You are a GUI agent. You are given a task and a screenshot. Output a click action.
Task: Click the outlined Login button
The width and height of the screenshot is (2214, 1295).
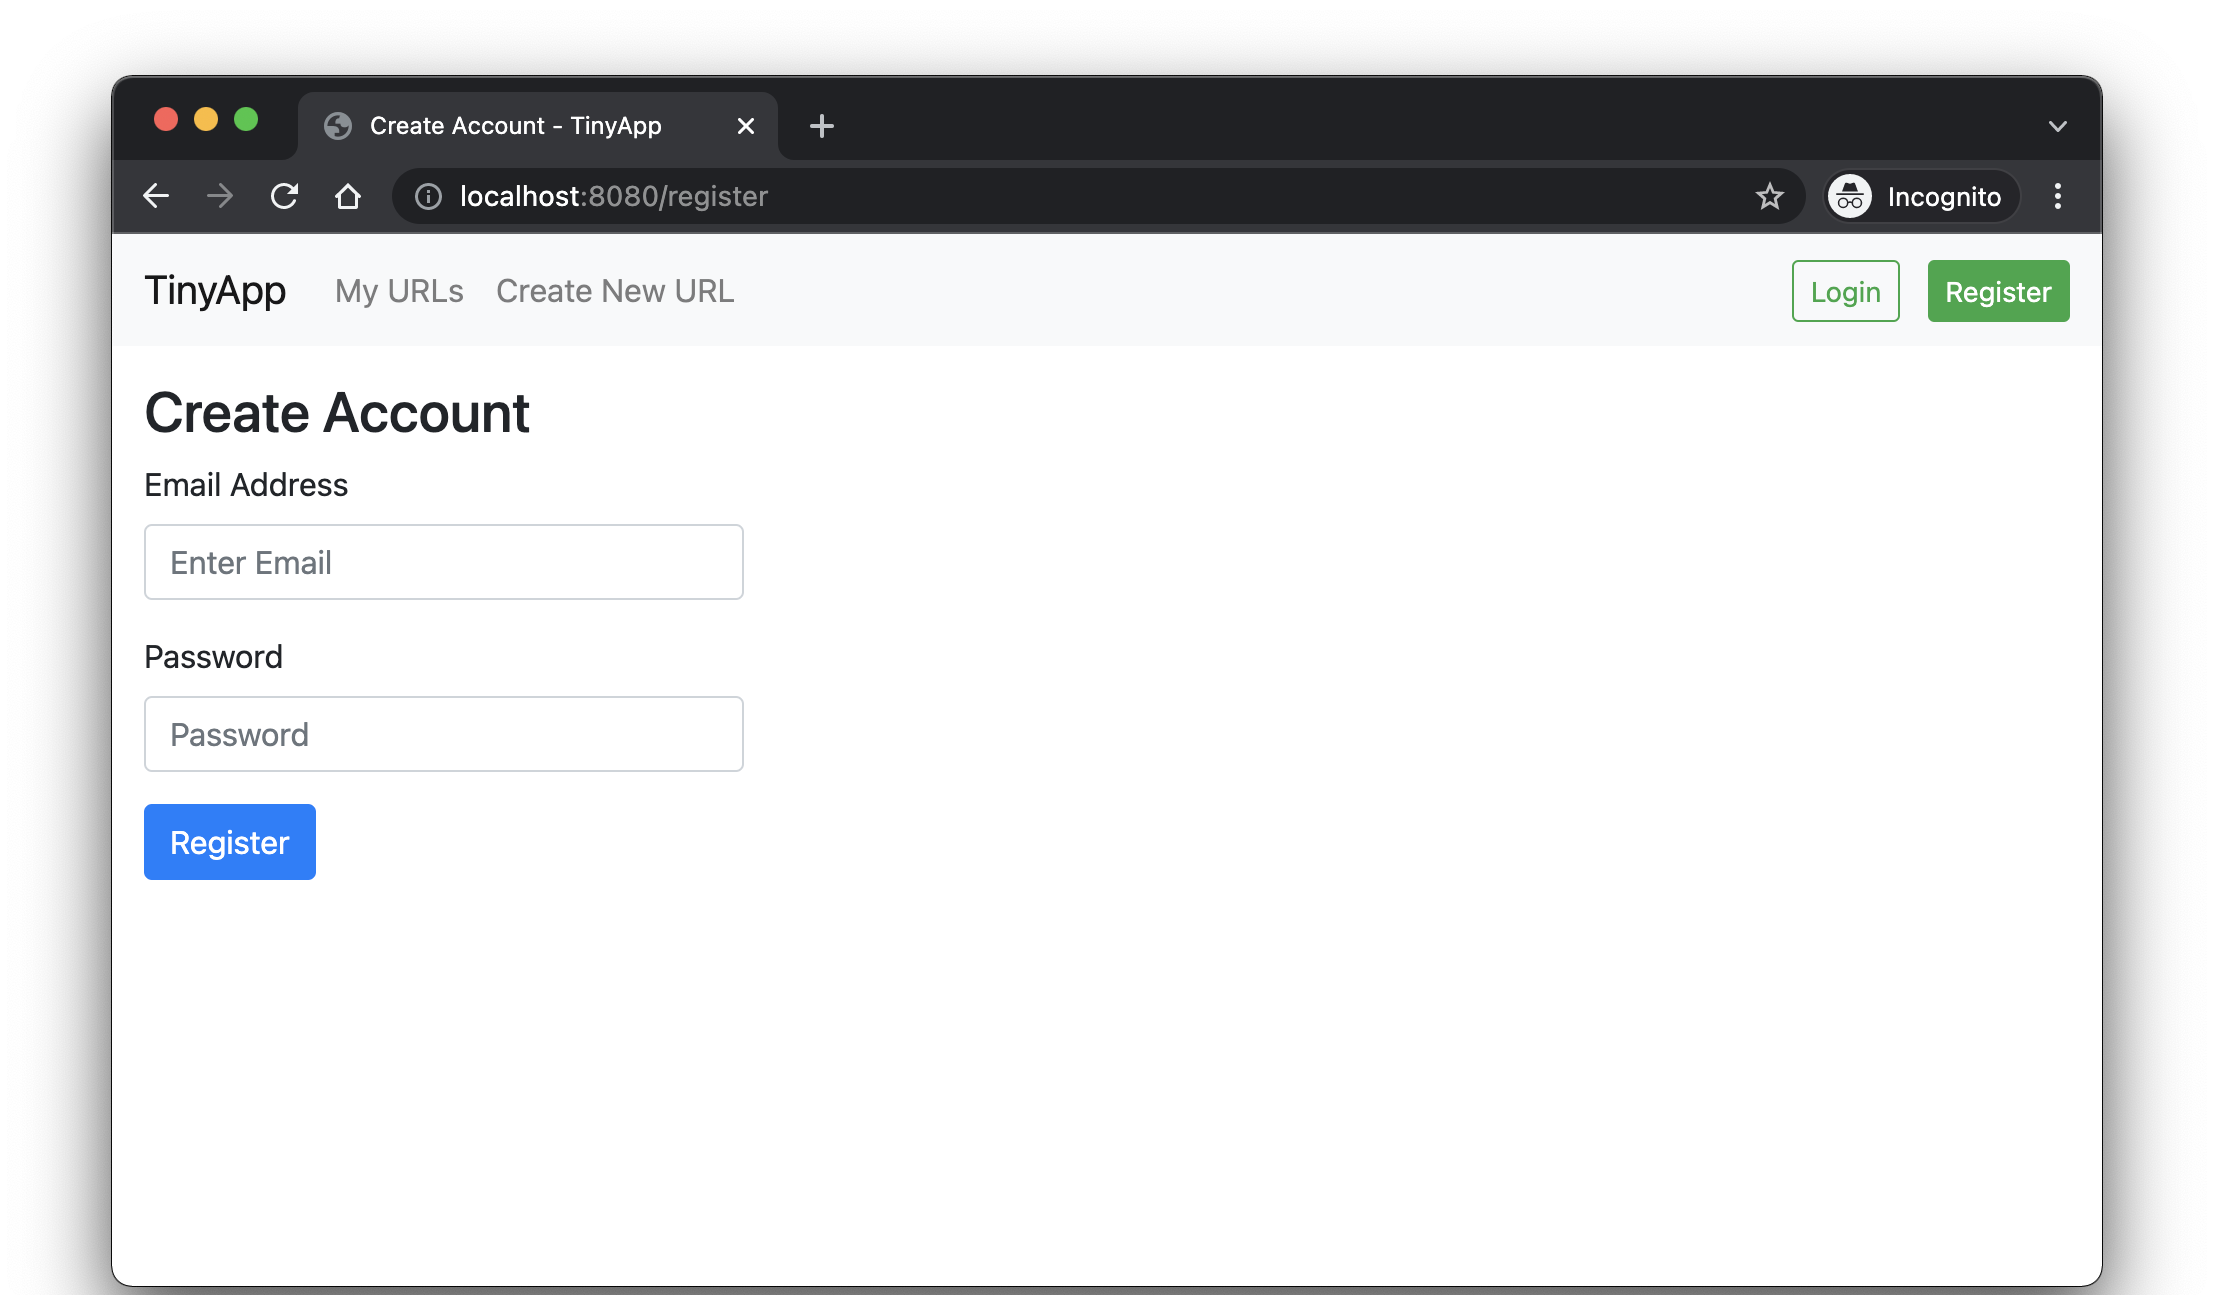pos(1845,291)
